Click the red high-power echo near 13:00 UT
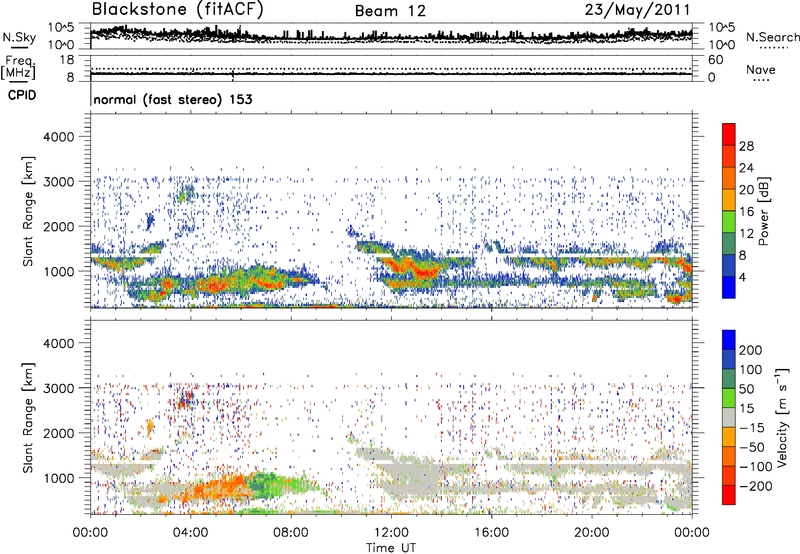This screenshot has height=554, width=800. coord(423,272)
